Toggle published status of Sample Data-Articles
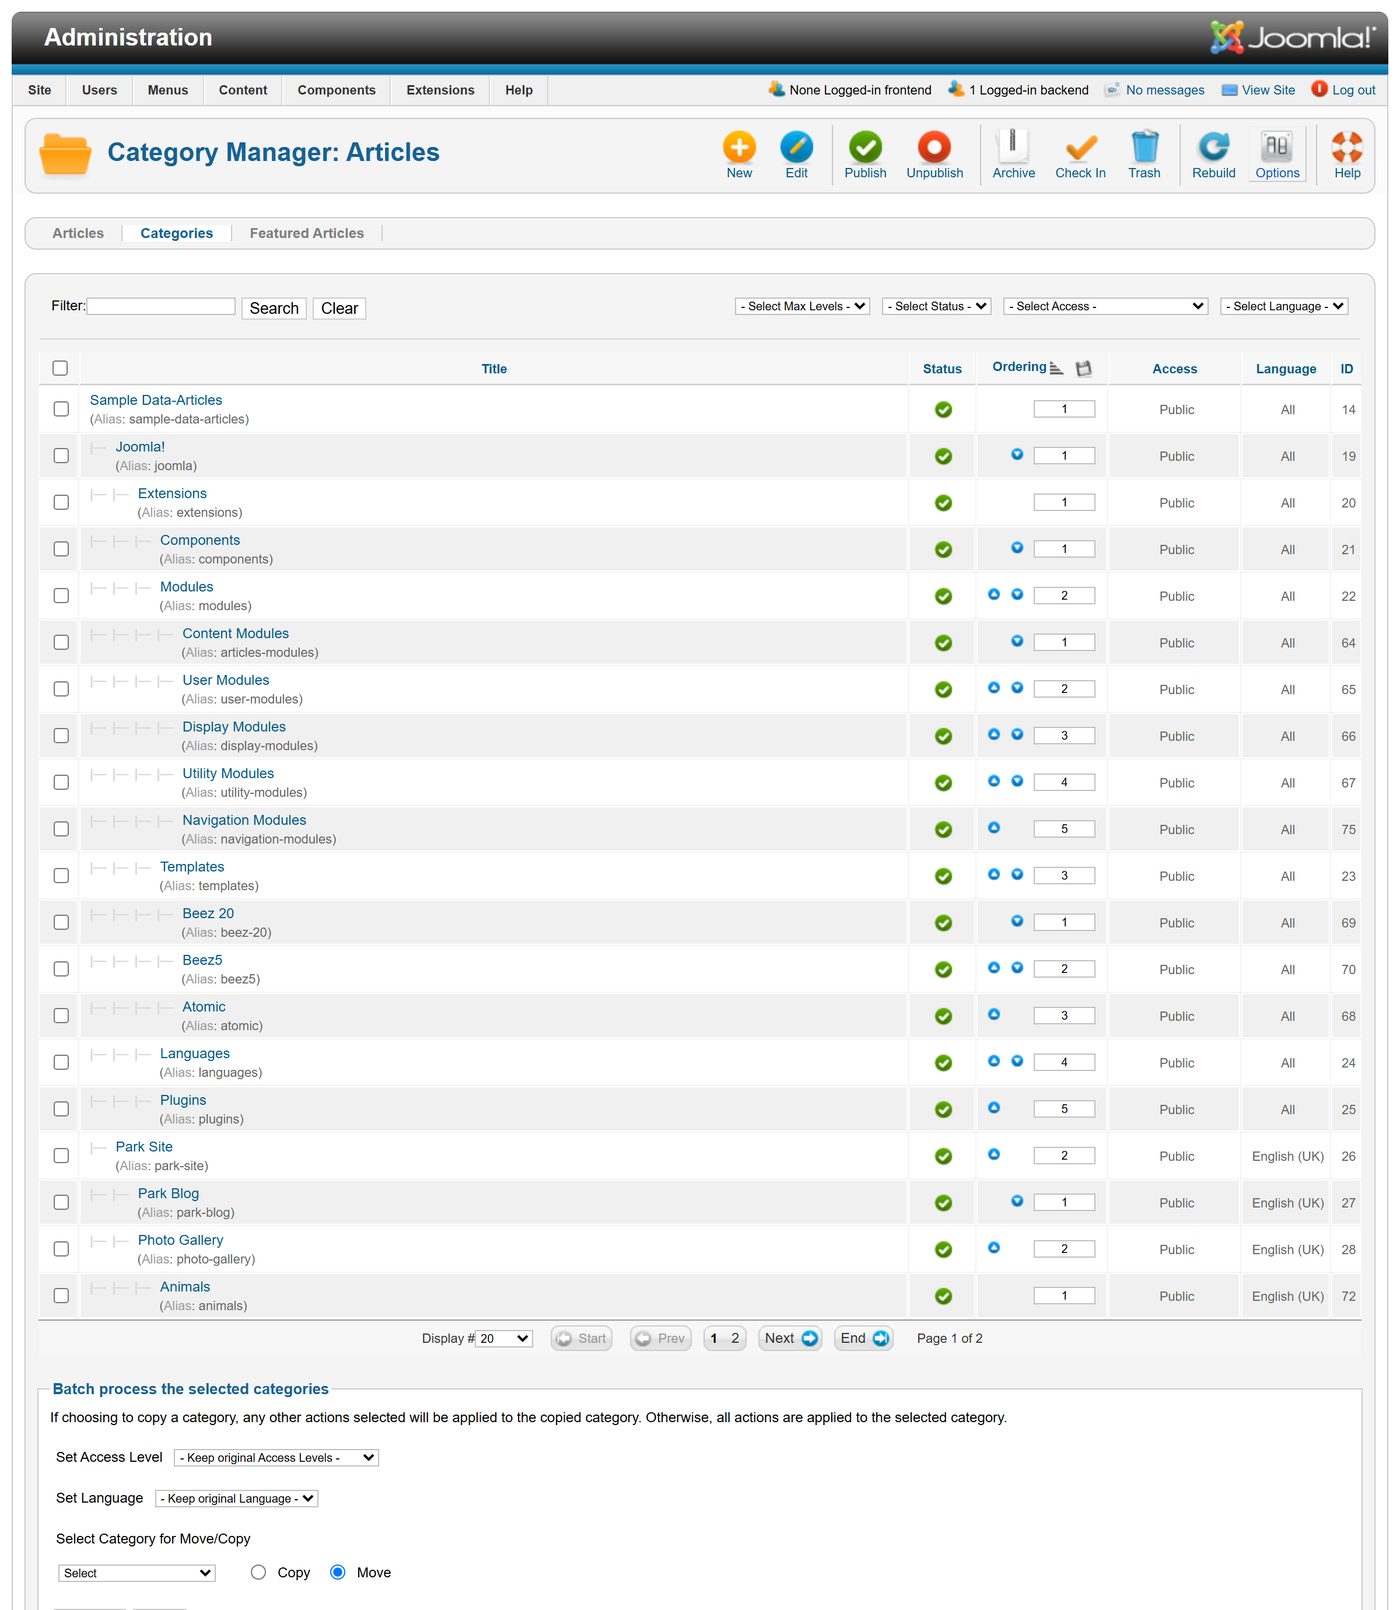1400x1610 pixels. (943, 410)
